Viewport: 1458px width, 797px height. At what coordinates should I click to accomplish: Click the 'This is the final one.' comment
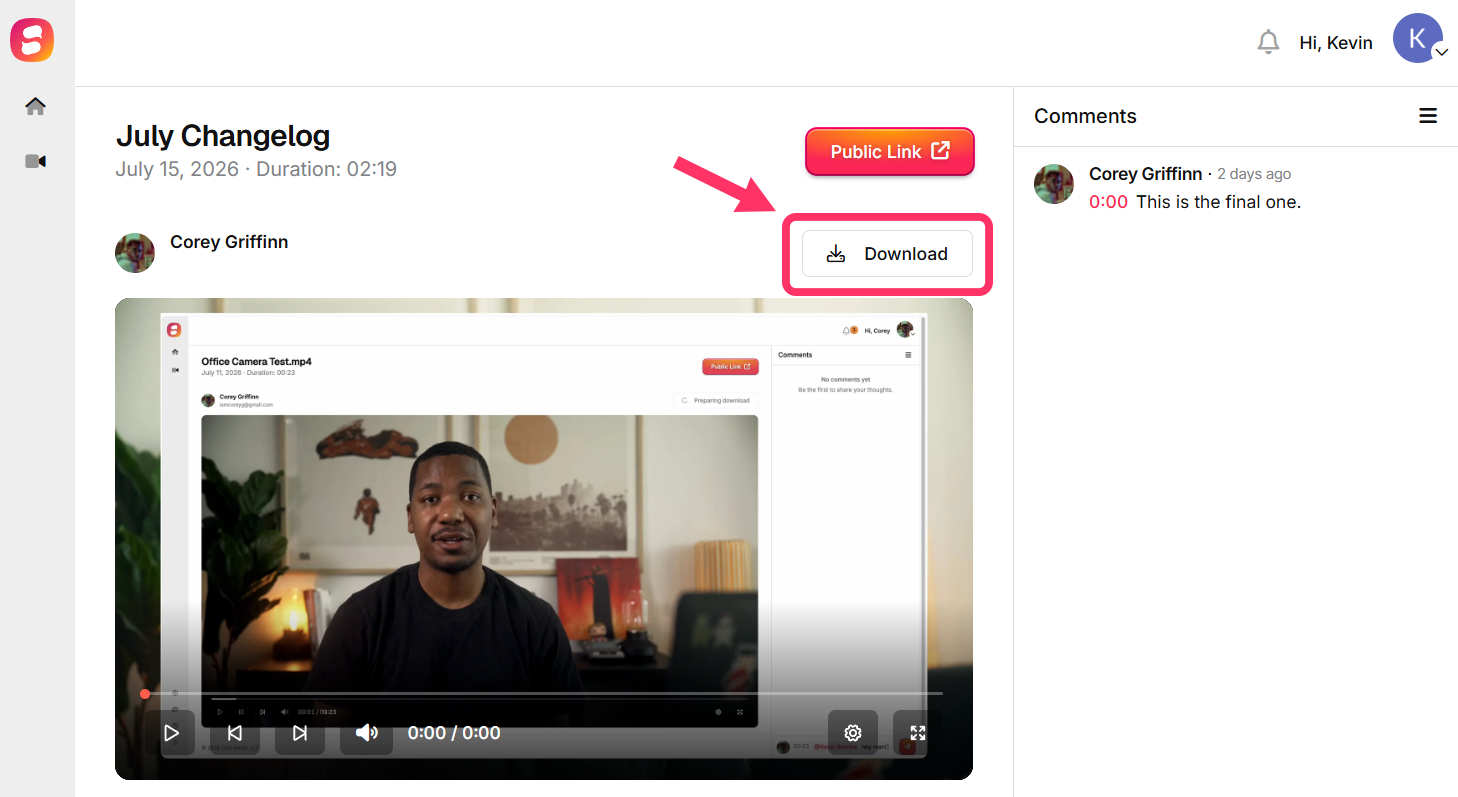click(x=1218, y=202)
